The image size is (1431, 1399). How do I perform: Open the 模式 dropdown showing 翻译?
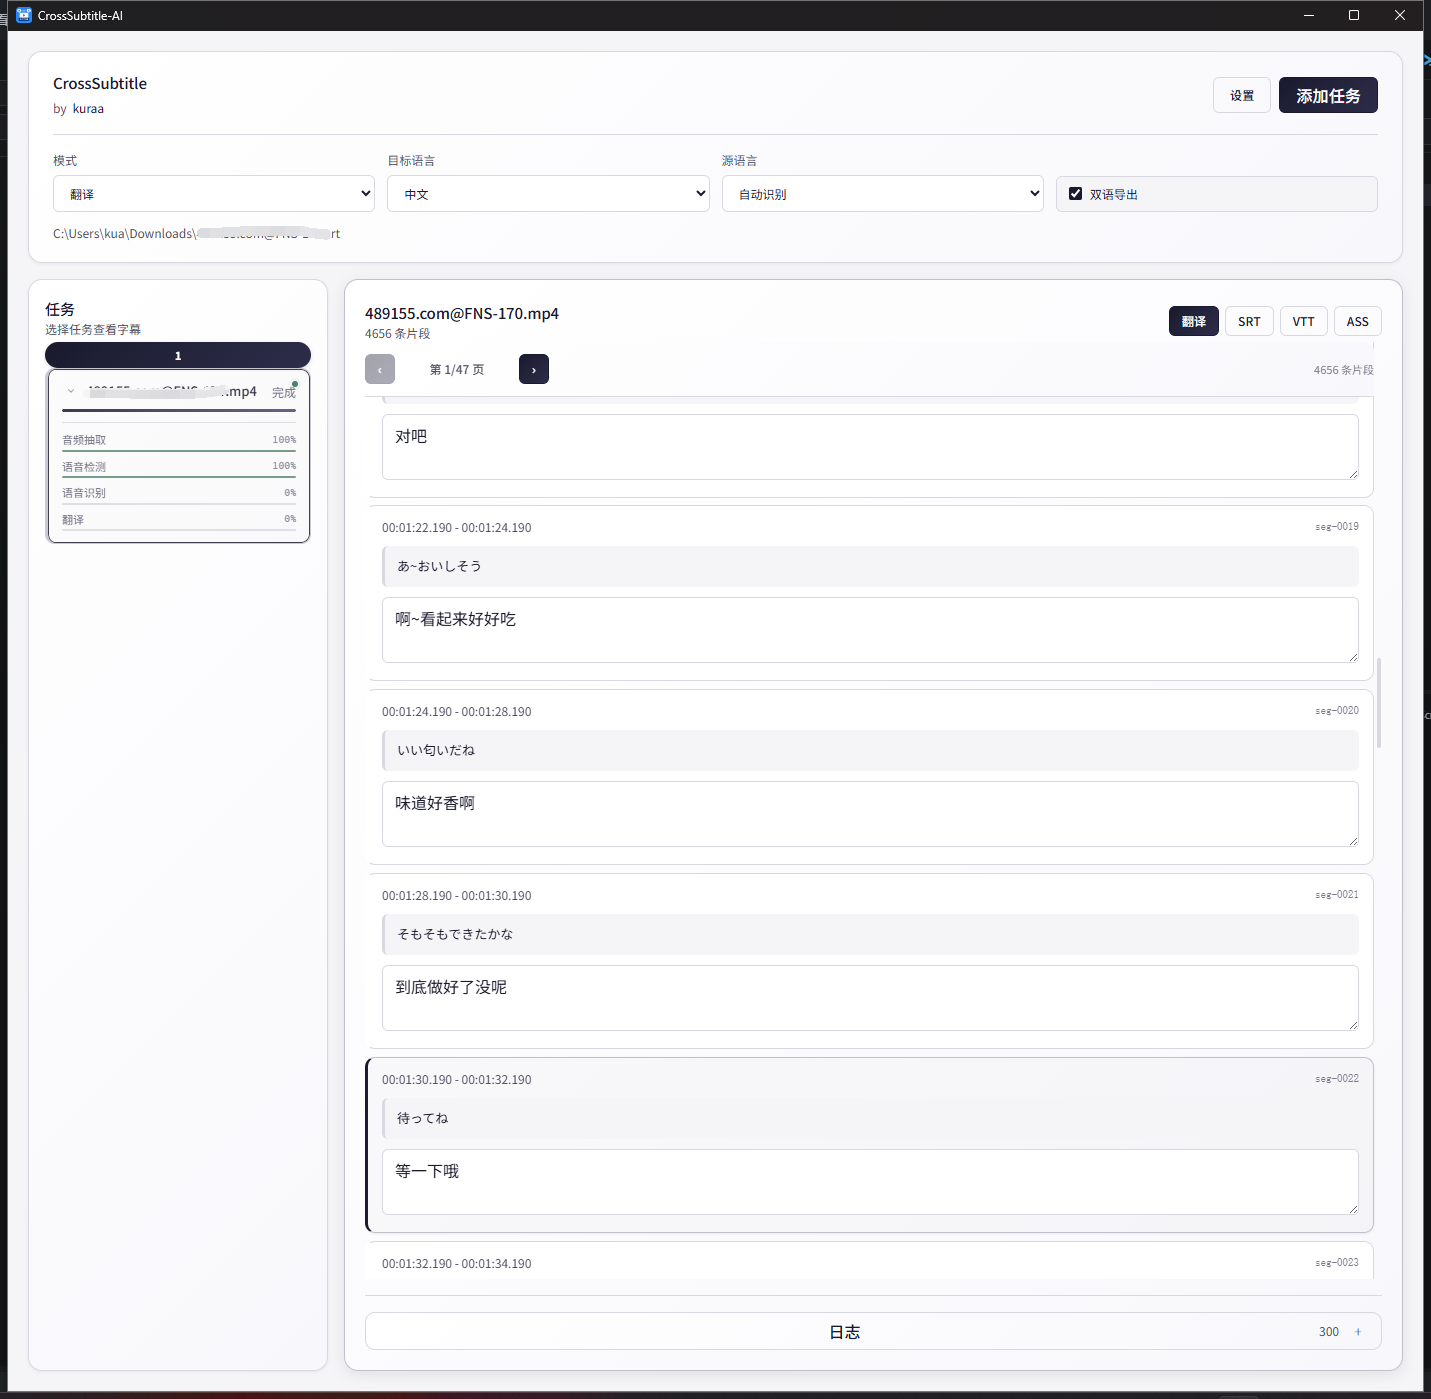pyautogui.click(x=214, y=194)
